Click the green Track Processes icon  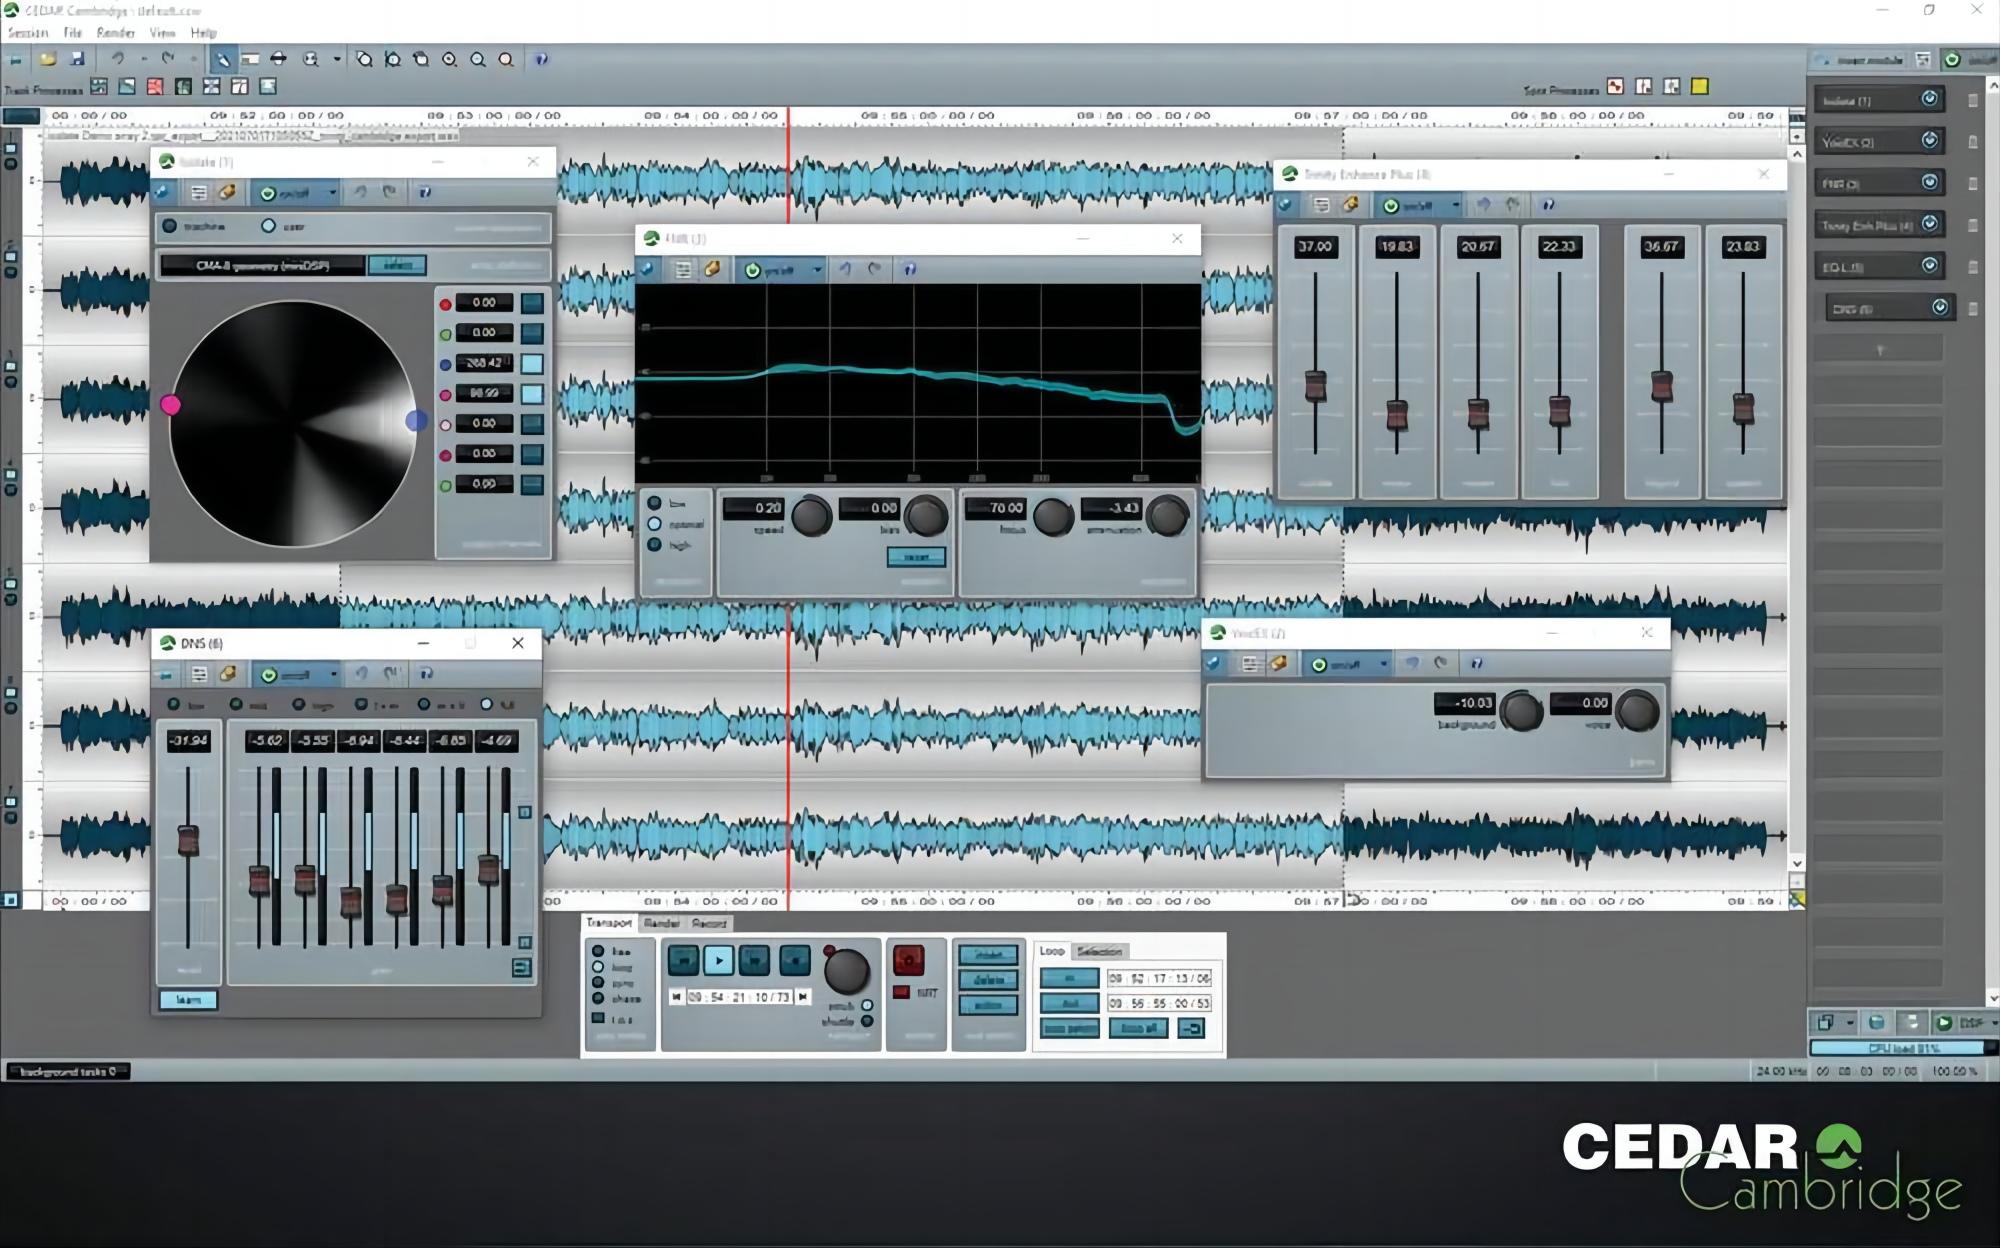[183, 87]
